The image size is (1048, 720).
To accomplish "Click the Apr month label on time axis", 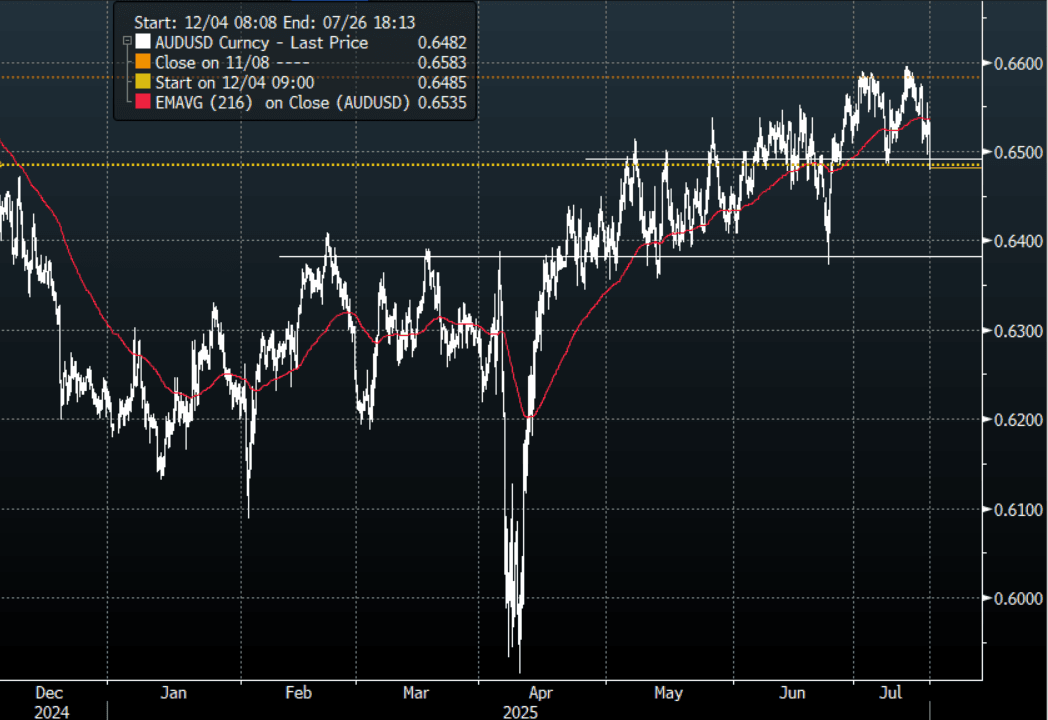I will pyautogui.click(x=540, y=692).
